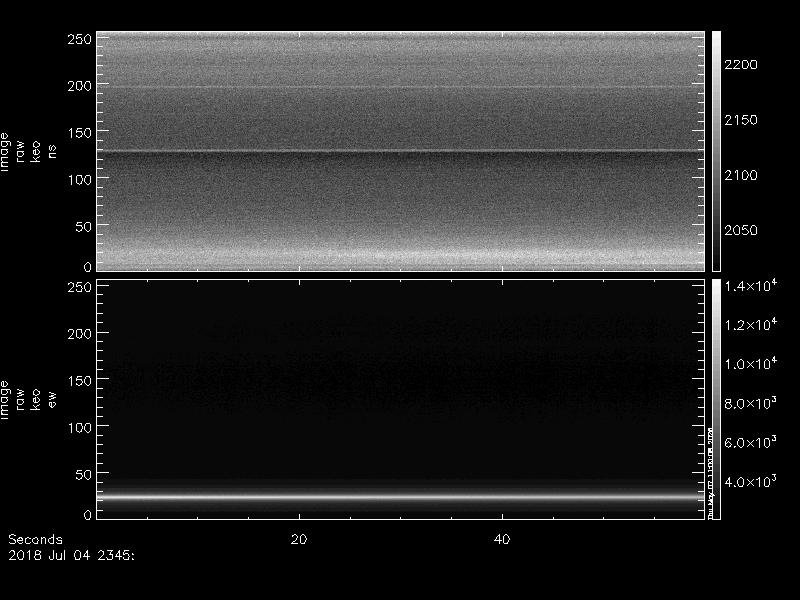This screenshot has height=600, width=800.
Task: Select the 1.4×10⁴ colorbar label
Action: click(751, 286)
